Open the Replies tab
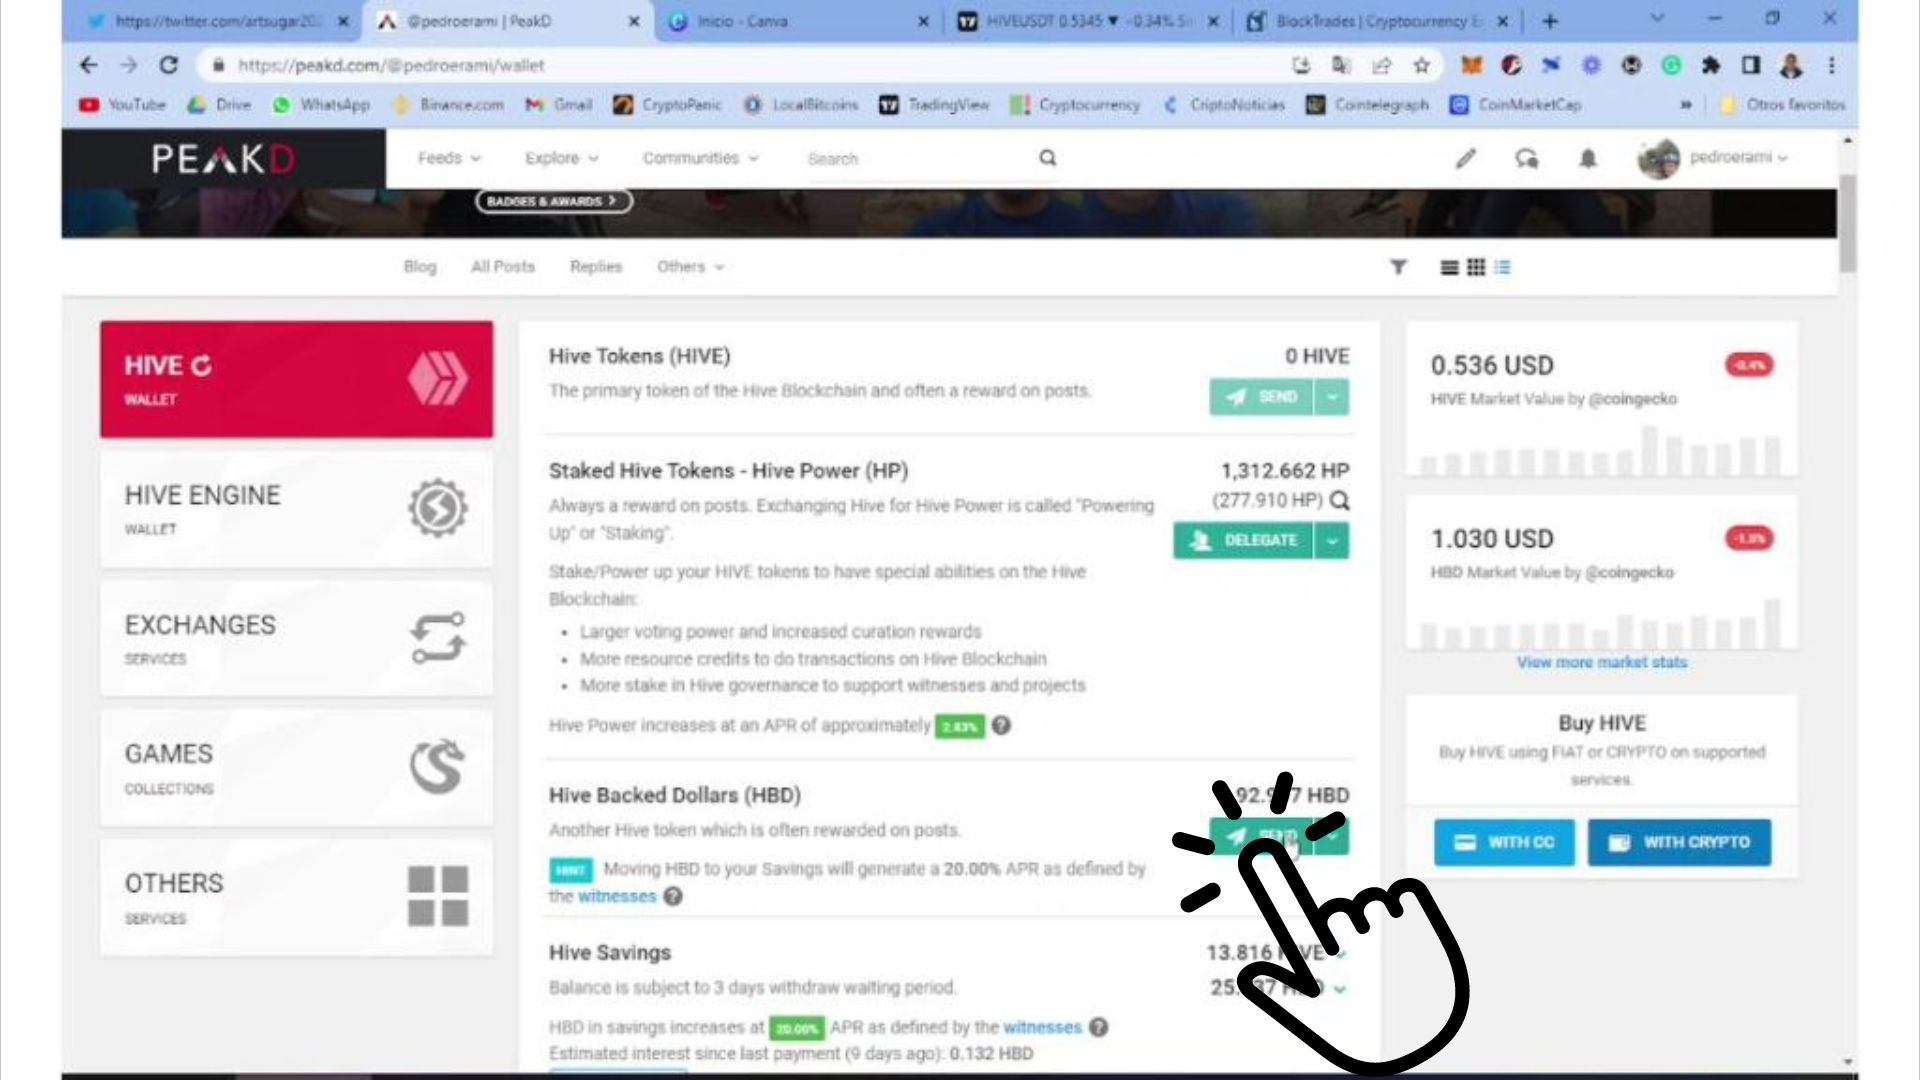This screenshot has height=1080, width=1920. click(596, 267)
